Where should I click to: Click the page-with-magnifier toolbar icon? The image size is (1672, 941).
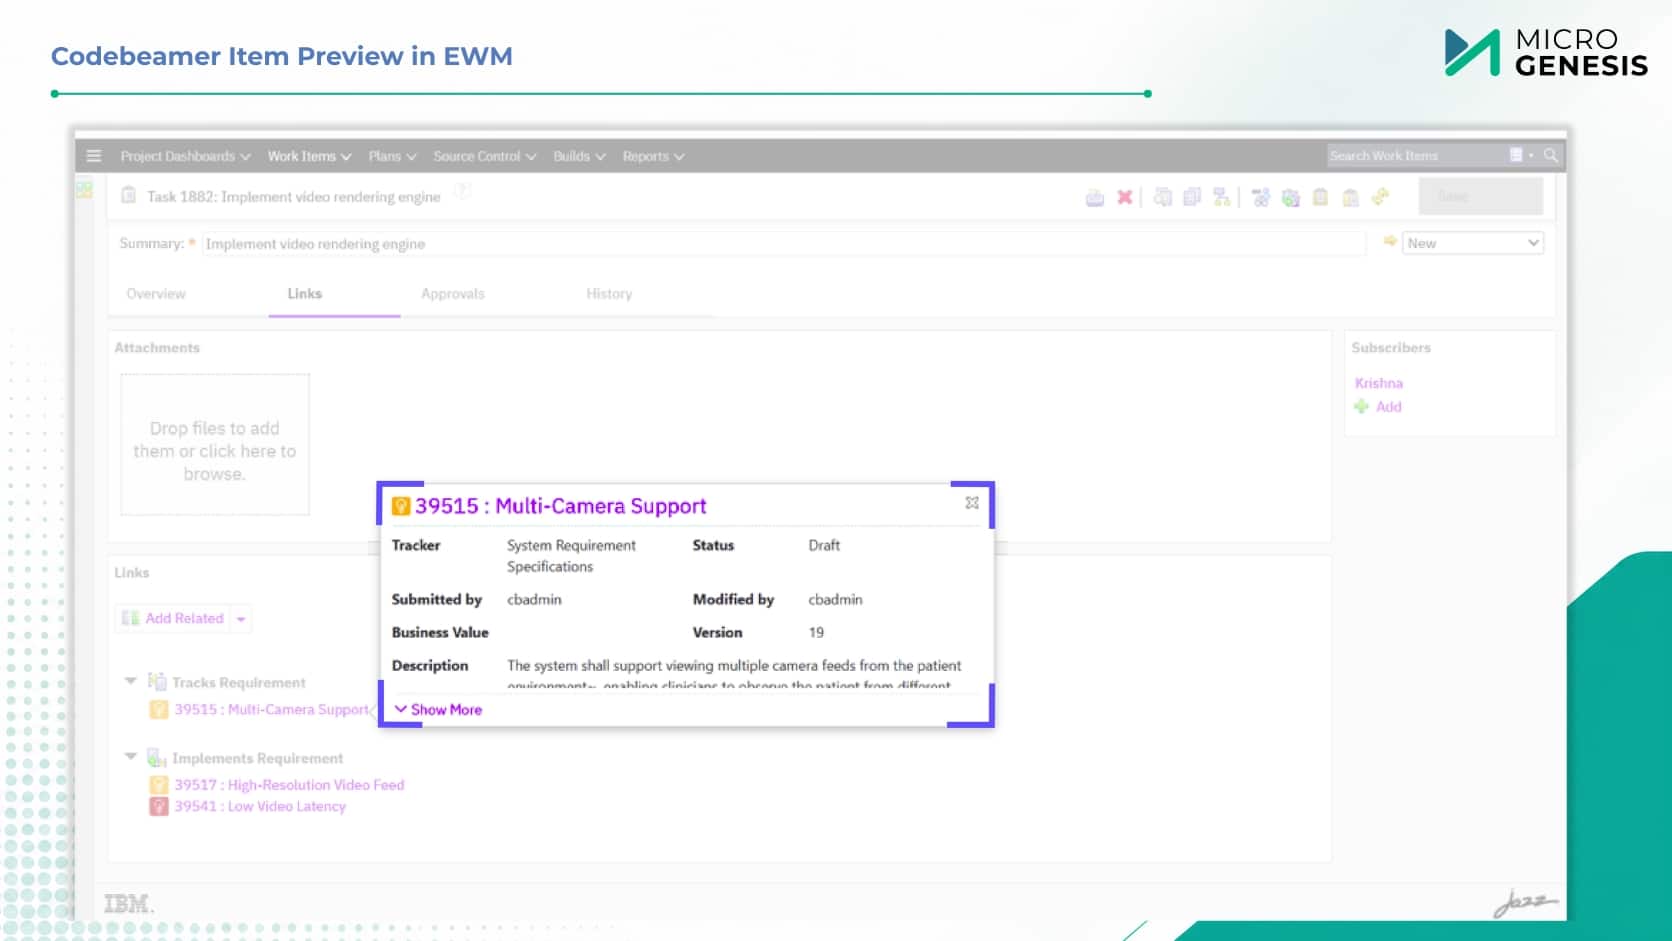pyautogui.click(x=1162, y=197)
